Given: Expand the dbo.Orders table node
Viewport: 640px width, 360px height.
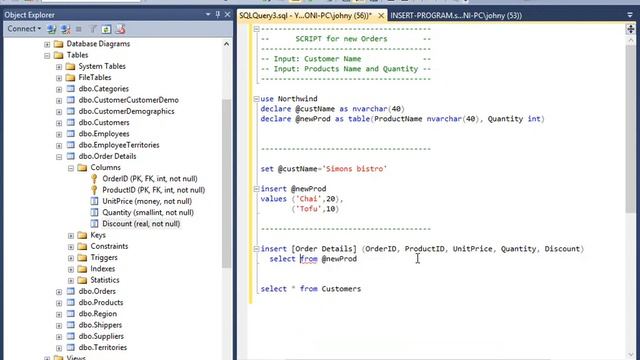Looking at the screenshot, I should (x=59, y=292).
